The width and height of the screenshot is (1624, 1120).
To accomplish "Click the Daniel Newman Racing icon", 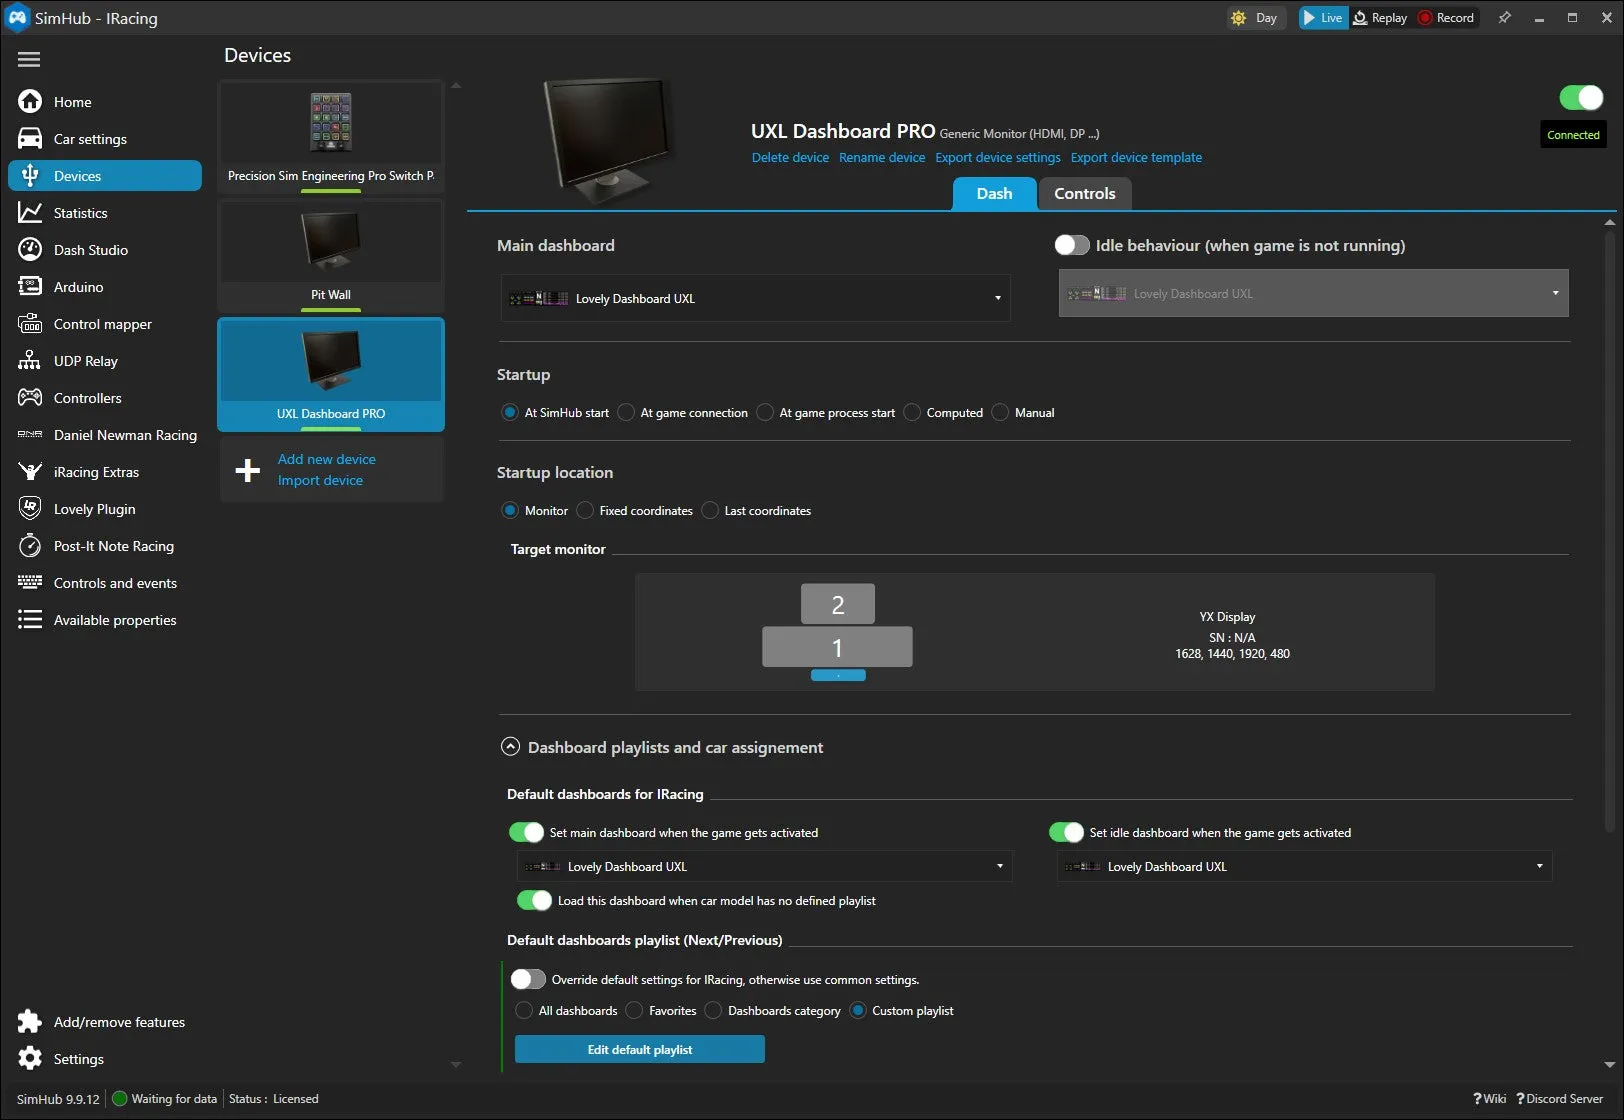I will [x=30, y=435].
